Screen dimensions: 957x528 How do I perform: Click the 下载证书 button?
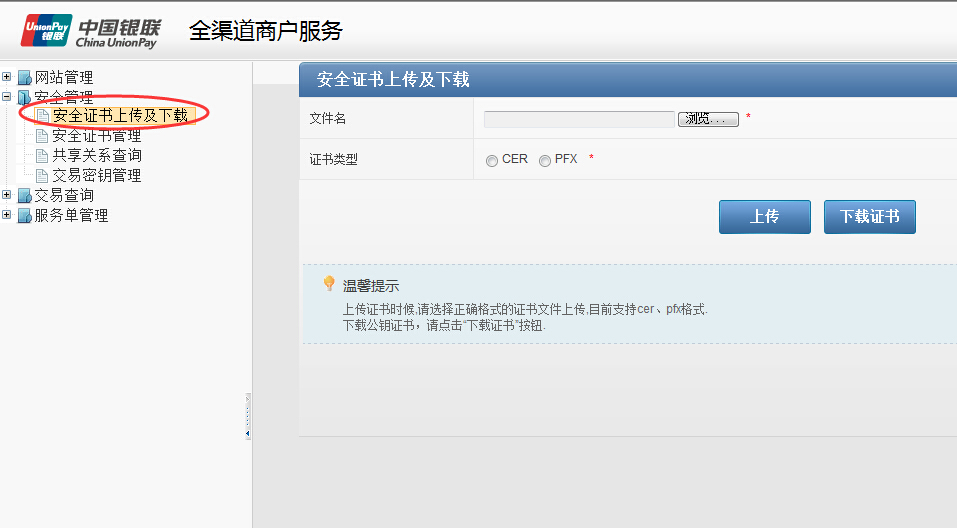click(x=869, y=217)
